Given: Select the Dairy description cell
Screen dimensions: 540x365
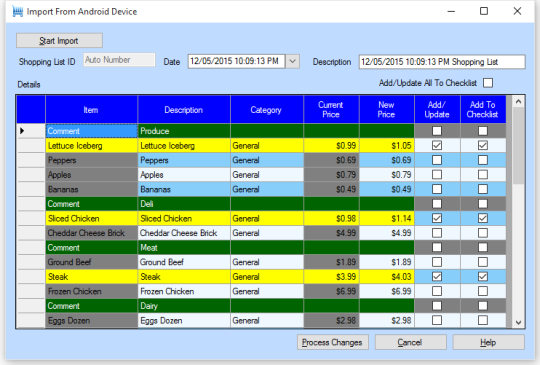Looking at the screenshot, I should (184, 306).
